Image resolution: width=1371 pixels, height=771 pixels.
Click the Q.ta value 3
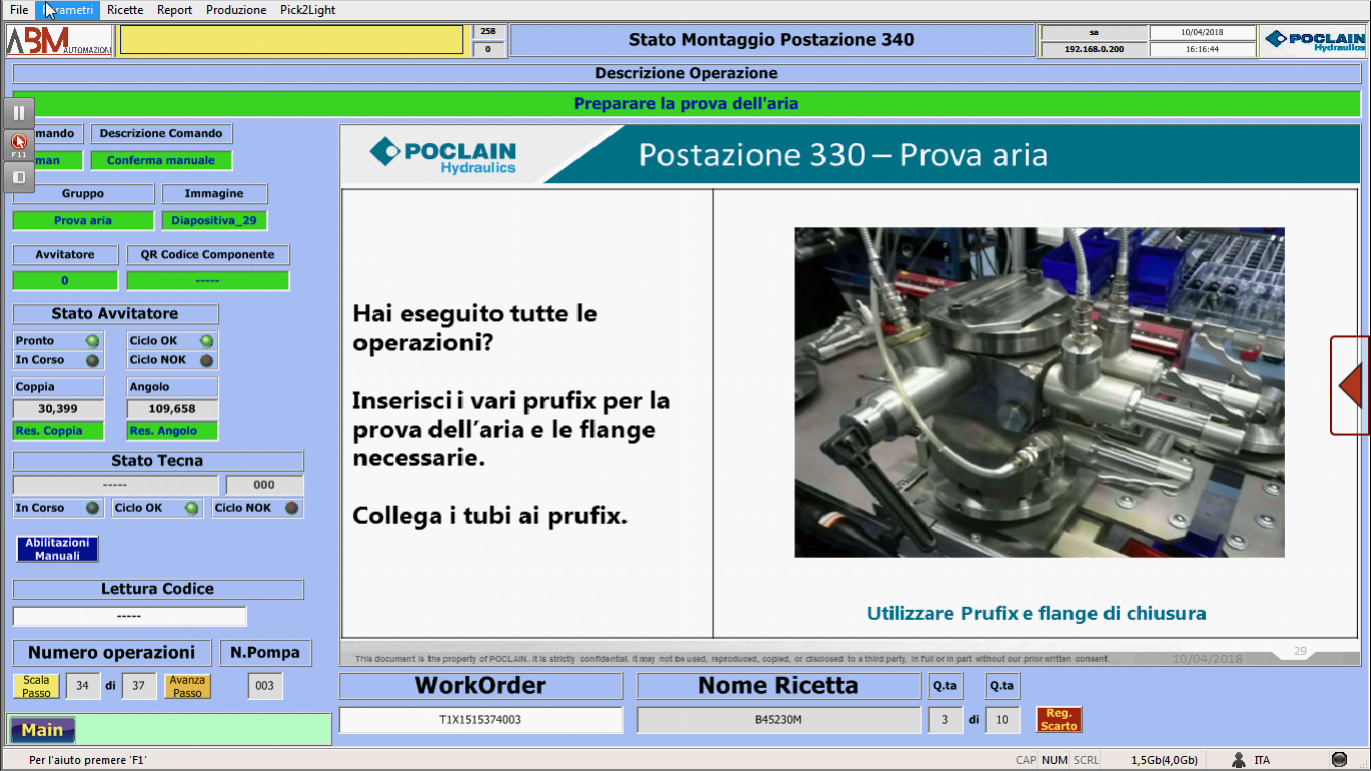(x=945, y=720)
